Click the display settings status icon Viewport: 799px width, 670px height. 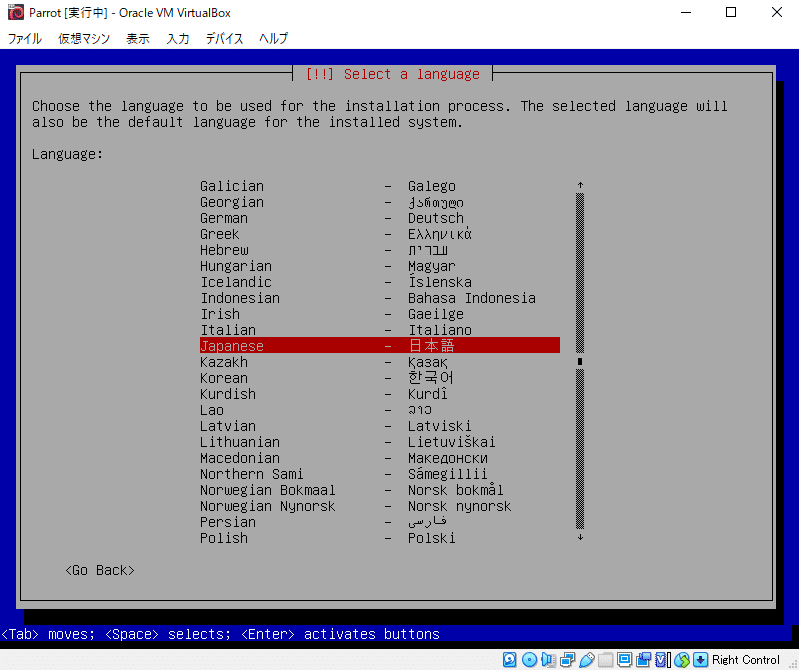click(x=624, y=660)
